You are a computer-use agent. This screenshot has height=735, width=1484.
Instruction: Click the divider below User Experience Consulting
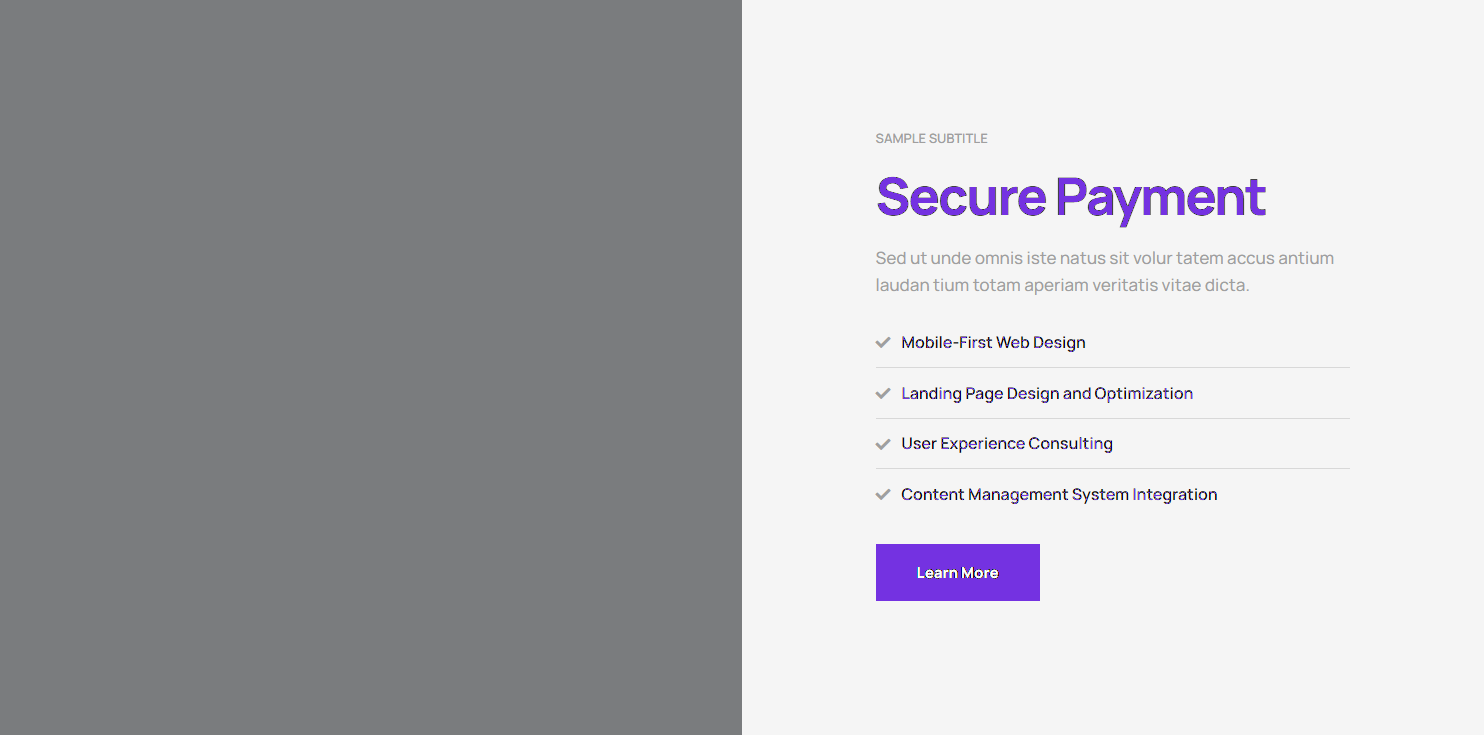1112,468
